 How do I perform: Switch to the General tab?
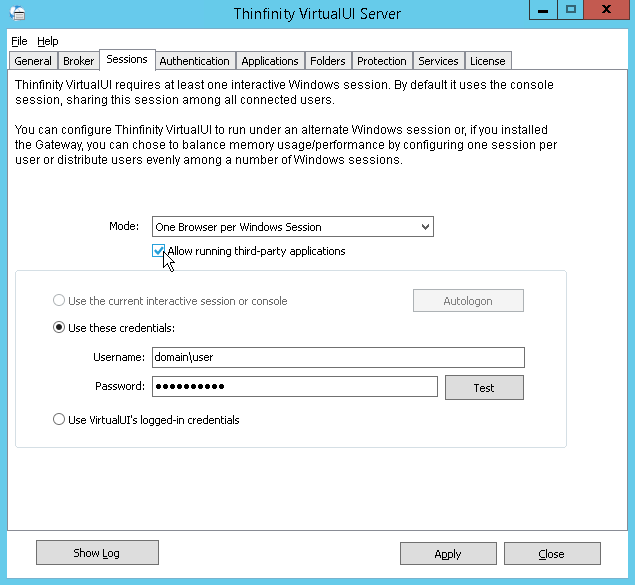click(33, 61)
